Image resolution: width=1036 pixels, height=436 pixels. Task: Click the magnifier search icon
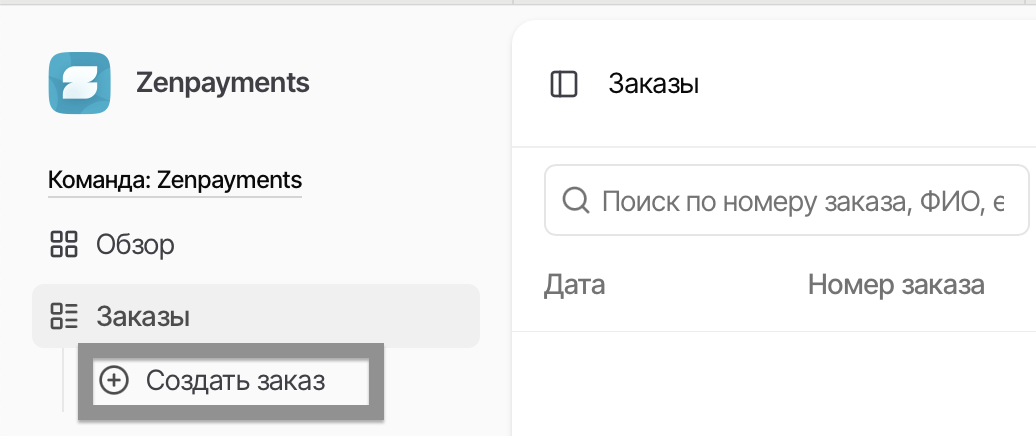point(575,202)
